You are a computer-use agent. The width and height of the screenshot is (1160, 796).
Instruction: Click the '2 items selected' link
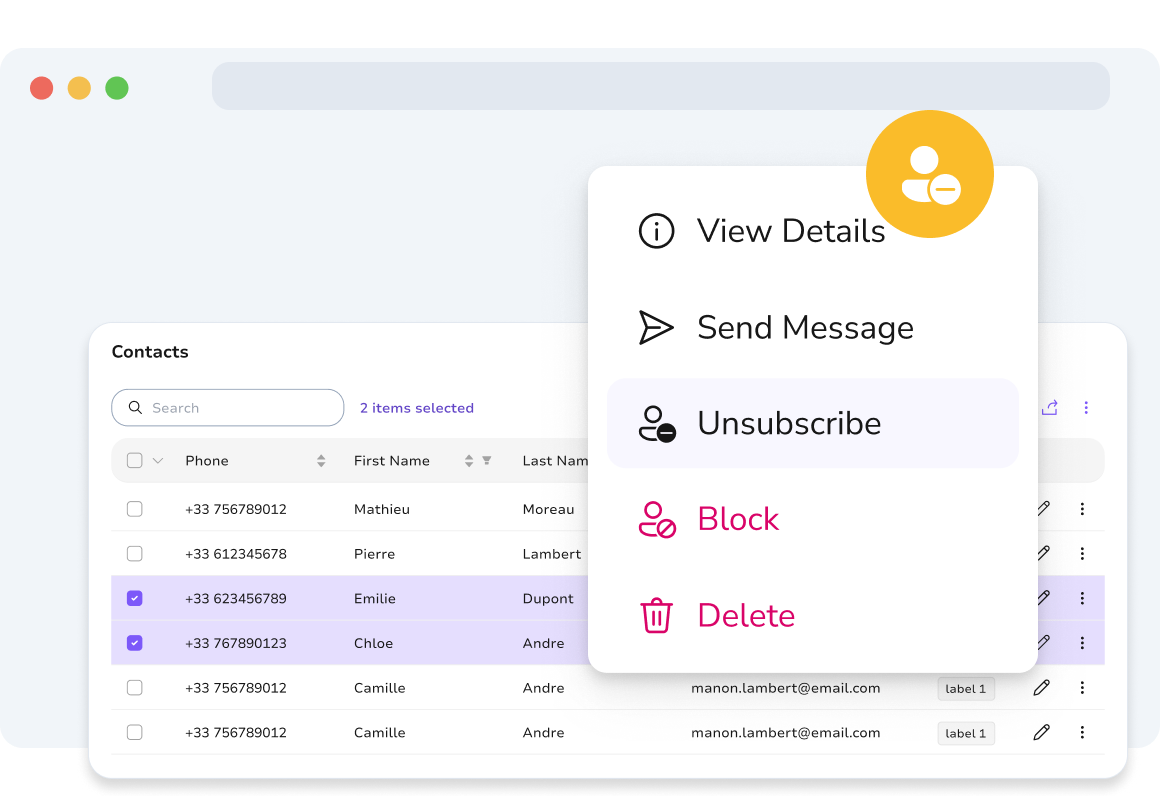(417, 408)
